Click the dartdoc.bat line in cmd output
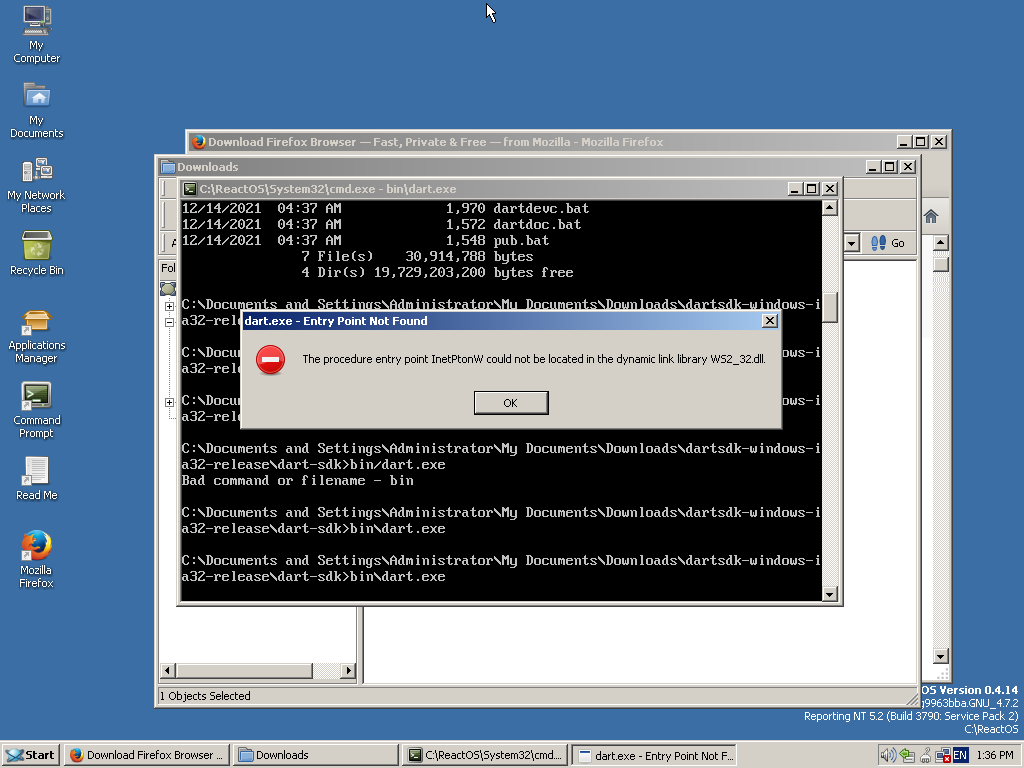 tap(381, 224)
